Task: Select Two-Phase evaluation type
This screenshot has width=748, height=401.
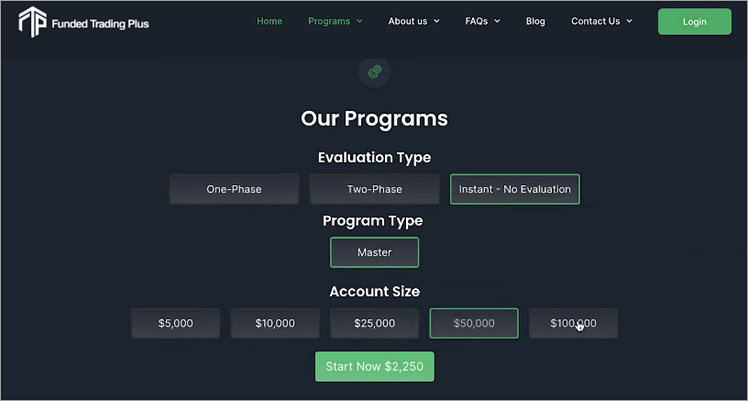Action: [x=374, y=189]
